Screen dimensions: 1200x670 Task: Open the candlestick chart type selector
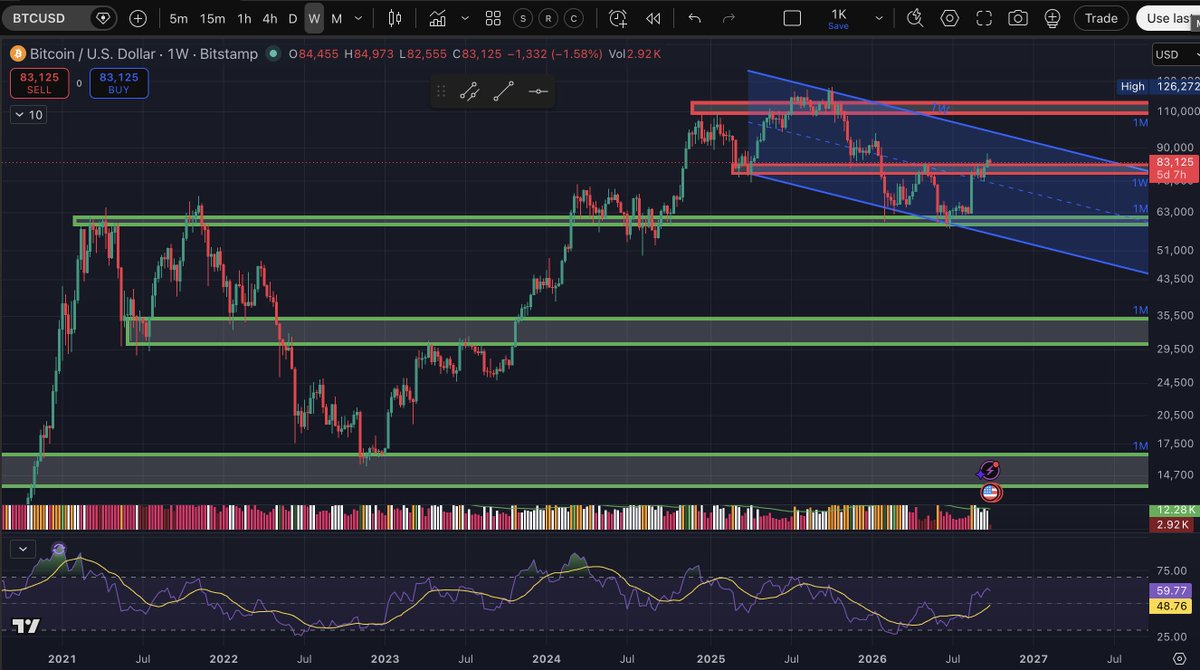click(395, 18)
